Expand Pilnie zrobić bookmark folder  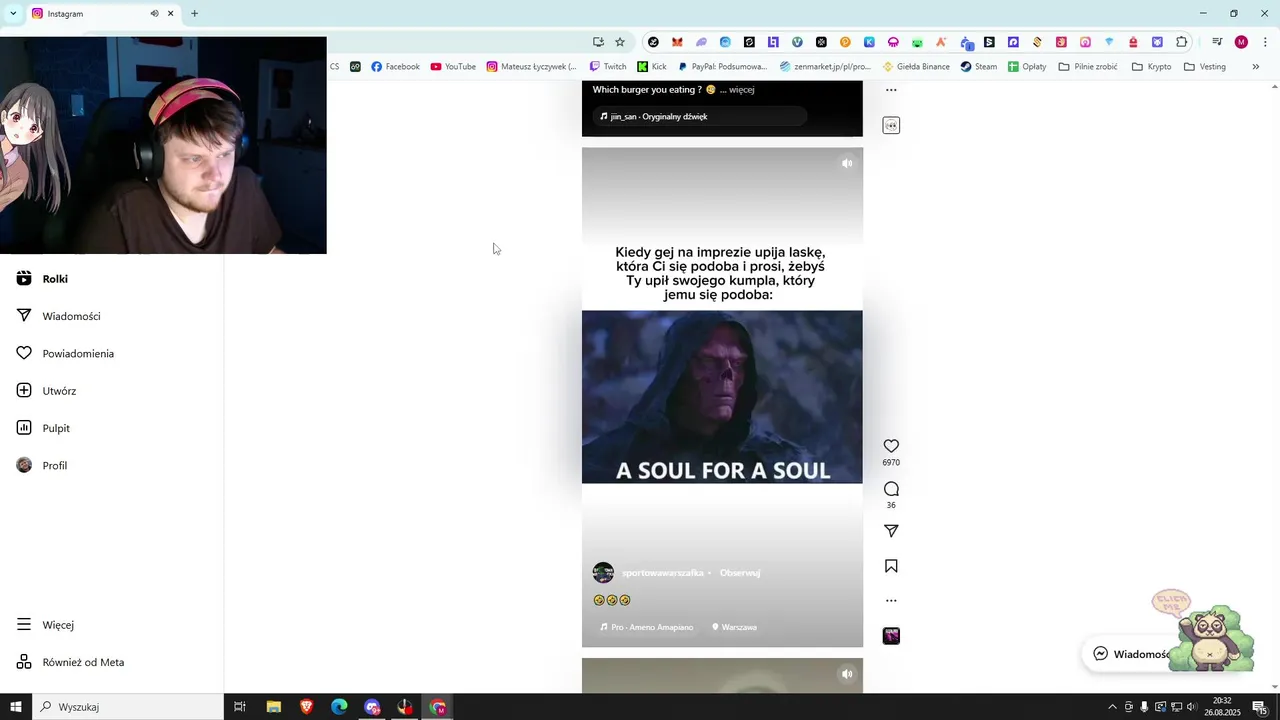click(x=1088, y=67)
